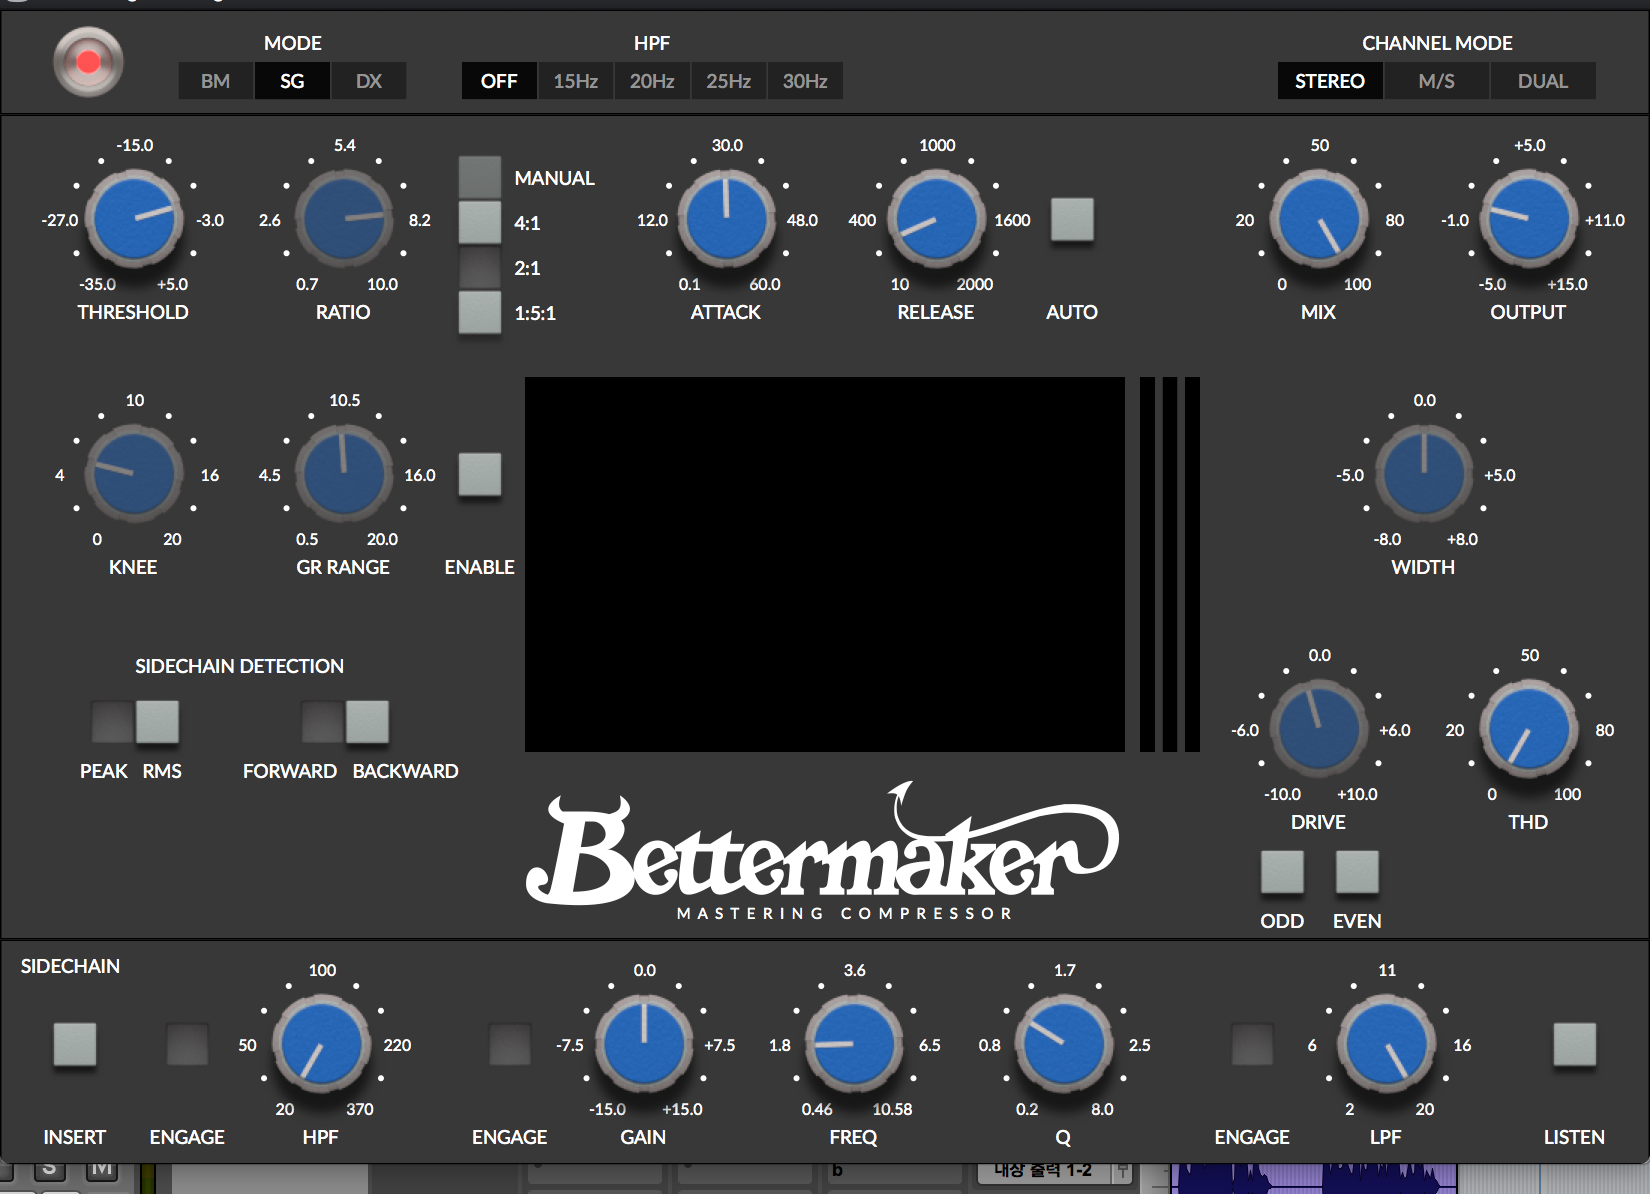Viewport: 1650px width, 1194px height.
Task: Set HPF to 25Hz
Action: pyautogui.click(x=729, y=81)
